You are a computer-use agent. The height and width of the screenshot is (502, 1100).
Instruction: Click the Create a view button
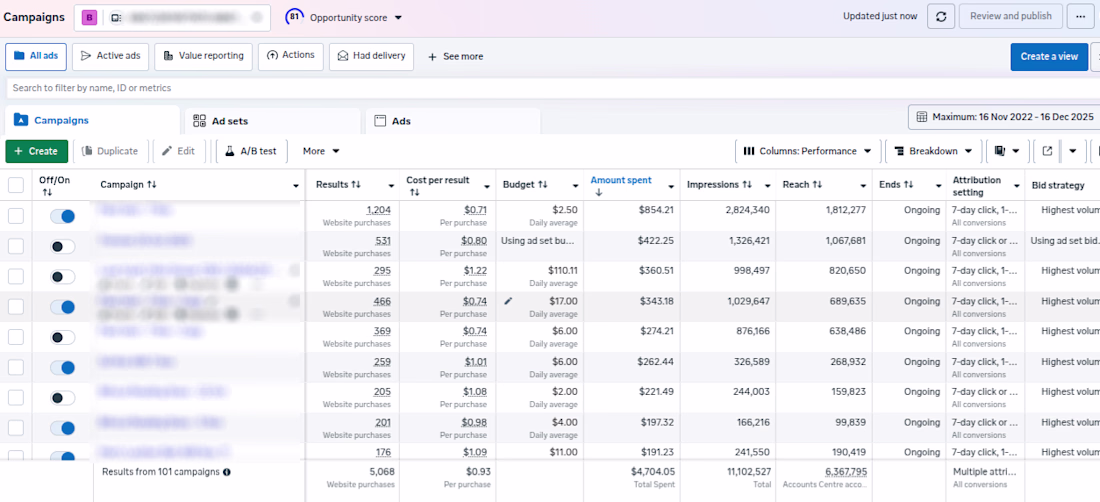[x=1049, y=57]
